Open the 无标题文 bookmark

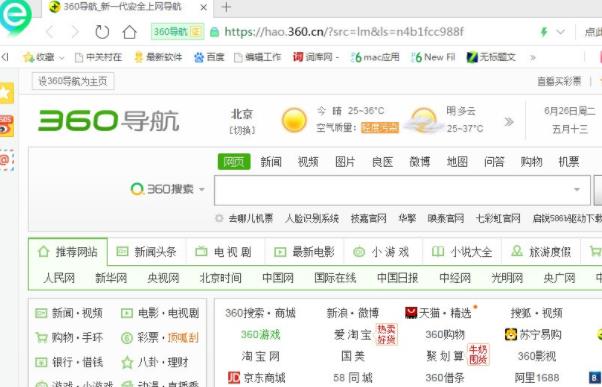tap(491, 57)
